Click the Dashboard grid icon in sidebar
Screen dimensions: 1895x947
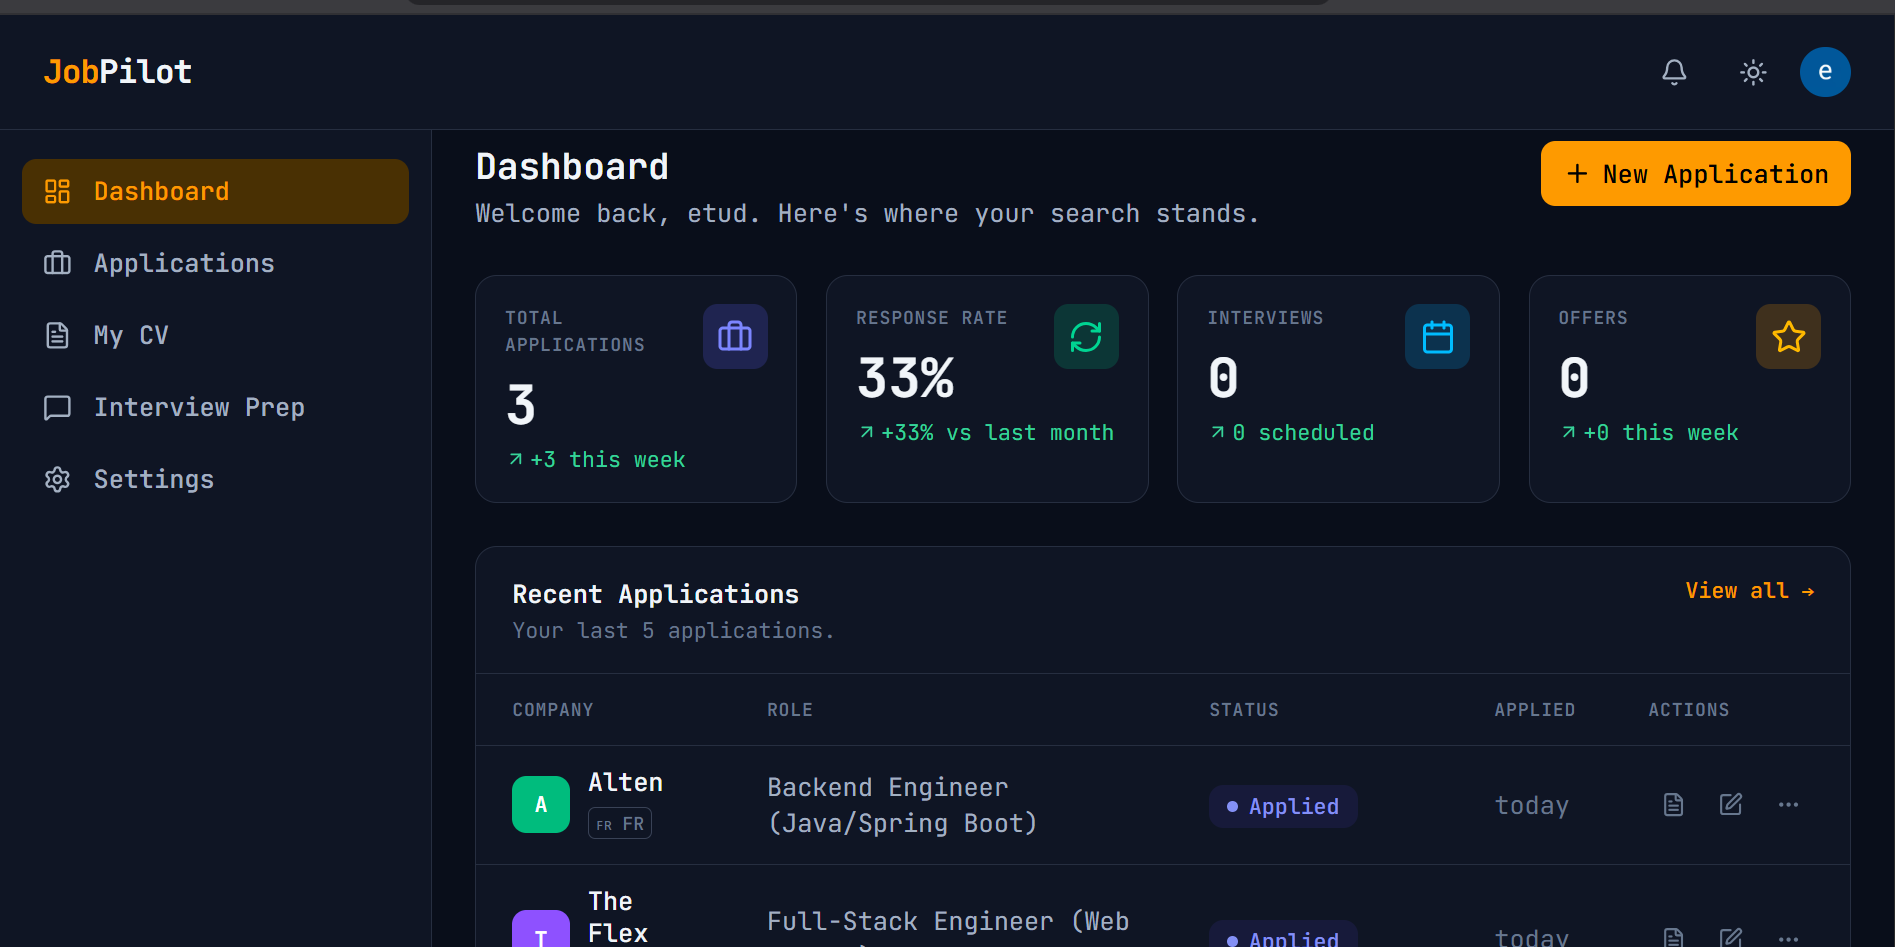[57, 191]
